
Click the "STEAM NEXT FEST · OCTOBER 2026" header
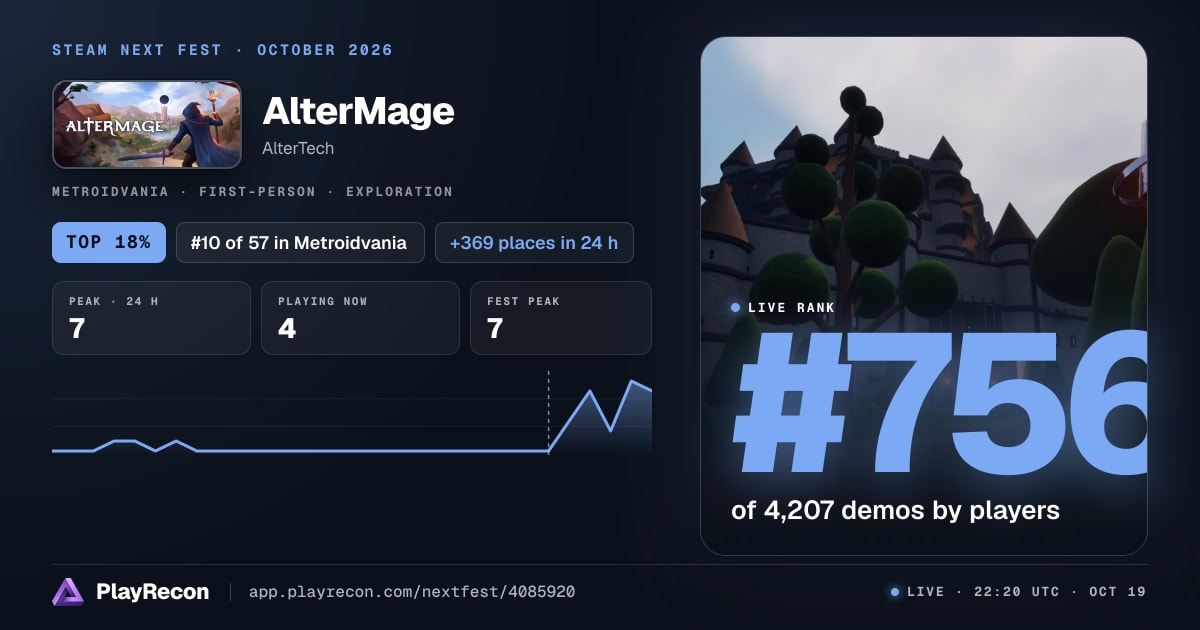coord(222,50)
